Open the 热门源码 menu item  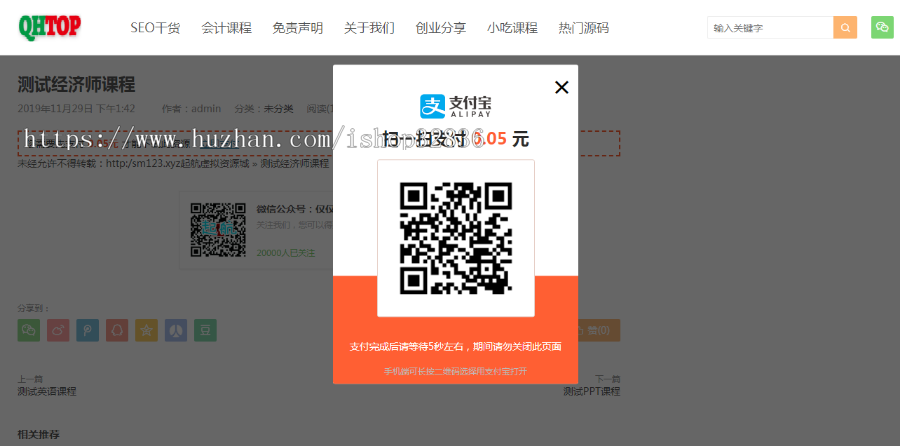[x=583, y=28]
